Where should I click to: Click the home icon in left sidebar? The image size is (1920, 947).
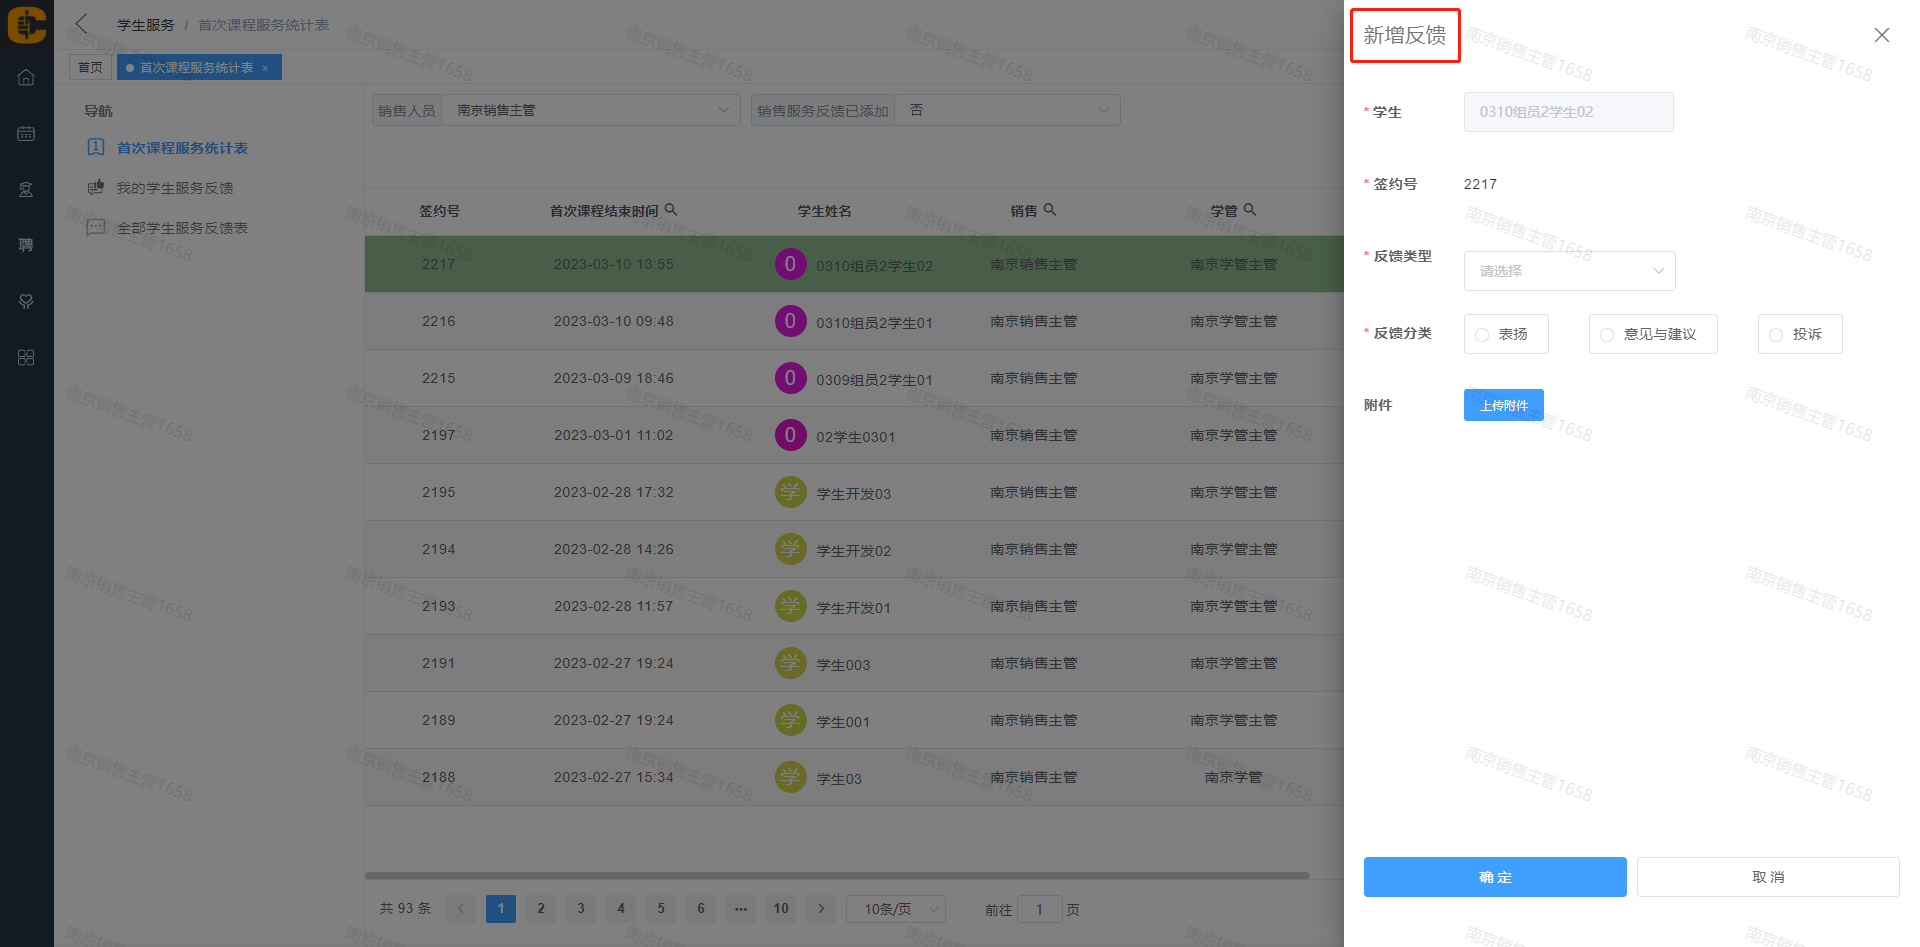[26, 78]
